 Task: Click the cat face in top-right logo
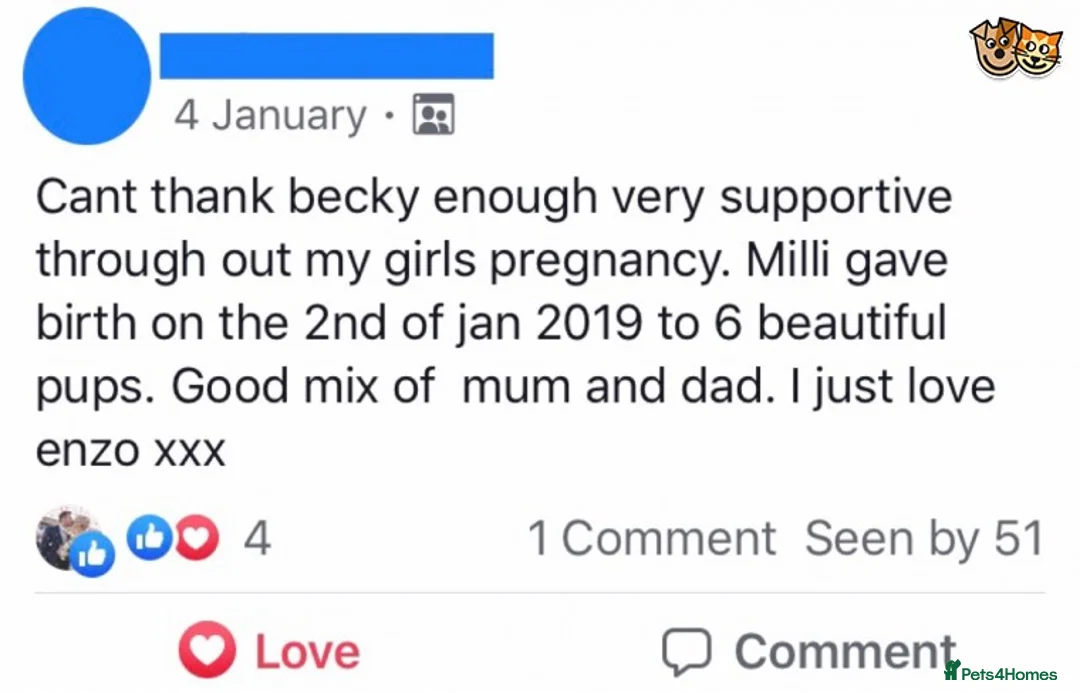tap(1038, 48)
